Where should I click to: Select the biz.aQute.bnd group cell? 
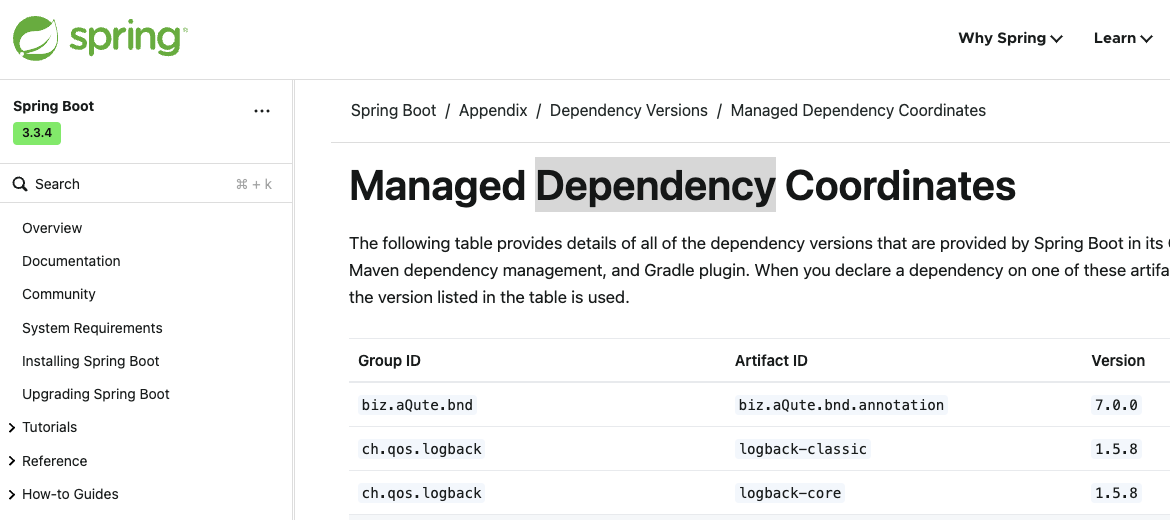click(x=418, y=405)
